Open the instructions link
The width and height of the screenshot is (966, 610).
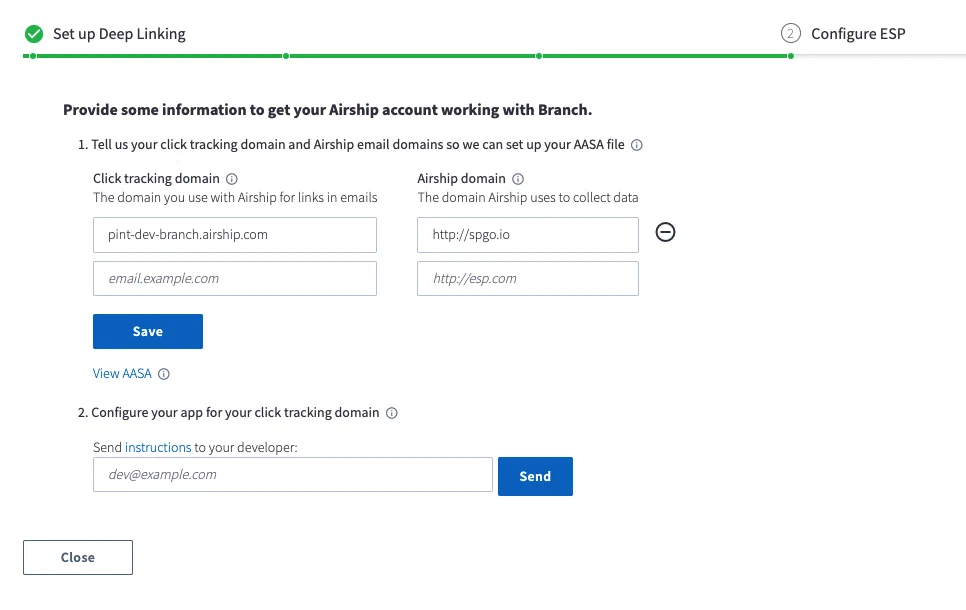[158, 448]
